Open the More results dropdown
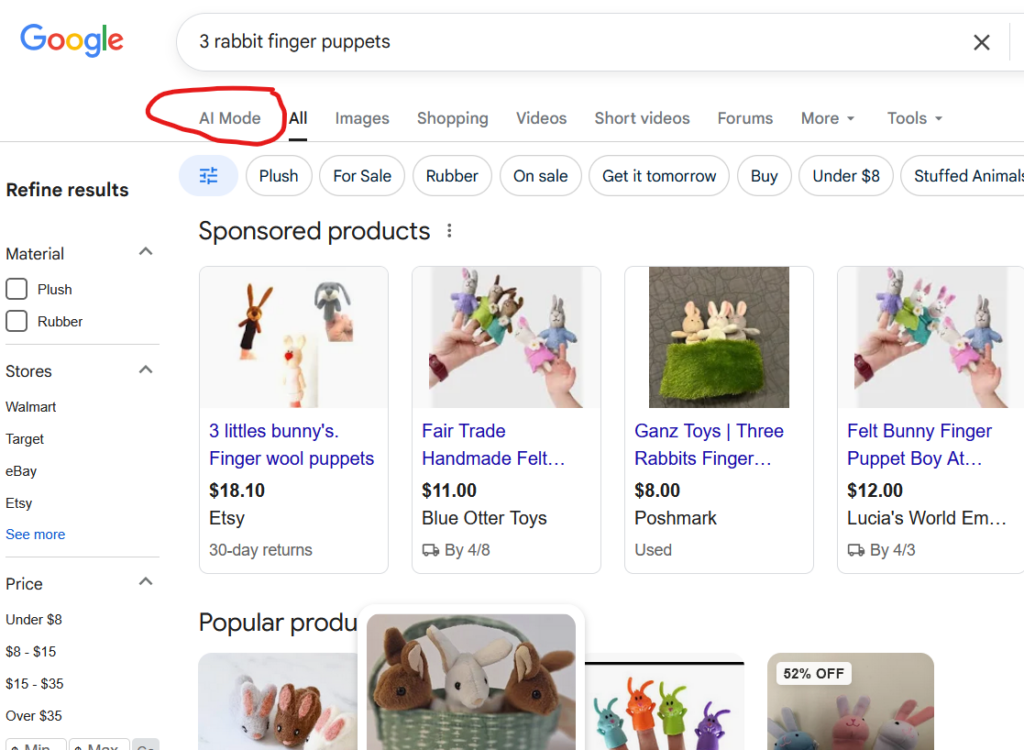 coord(827,118)
